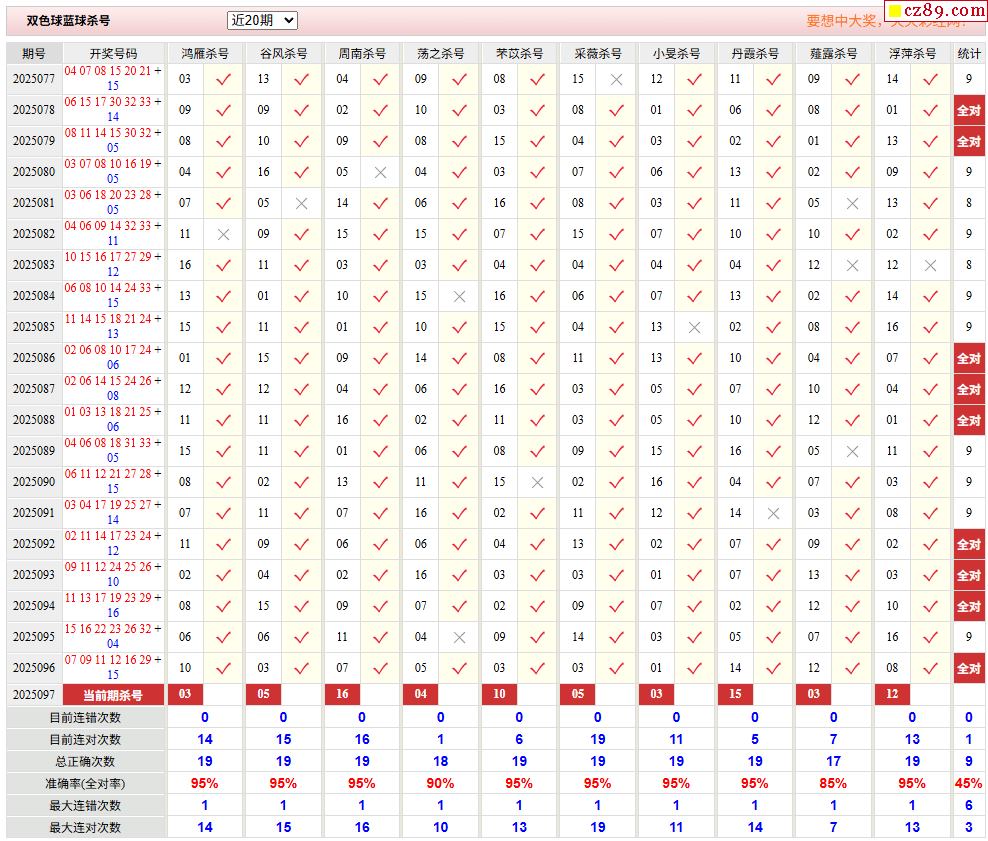
Task: Click the 45% value in the 统计 column
Action: pyautogui.click(x=968, y=784)
